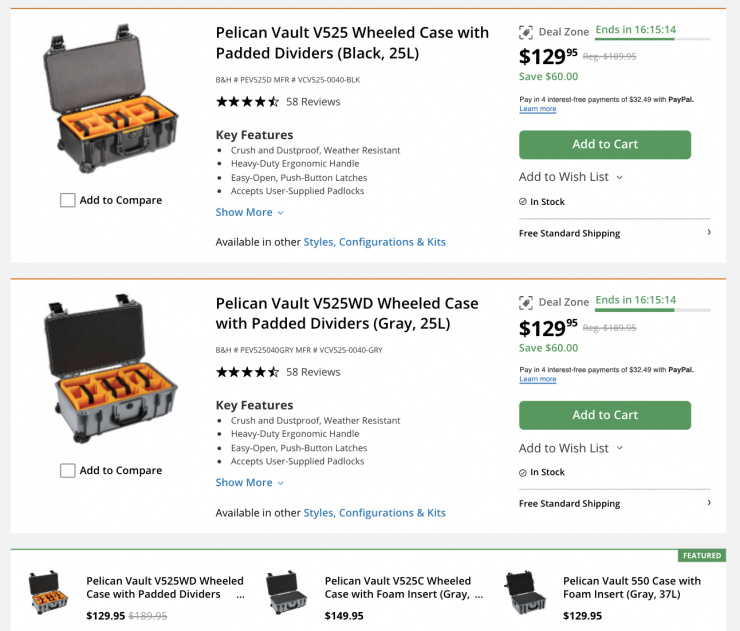Click In Stock checkmark icon for gray case
The image size is (740, 631).
tap(523, 472)
